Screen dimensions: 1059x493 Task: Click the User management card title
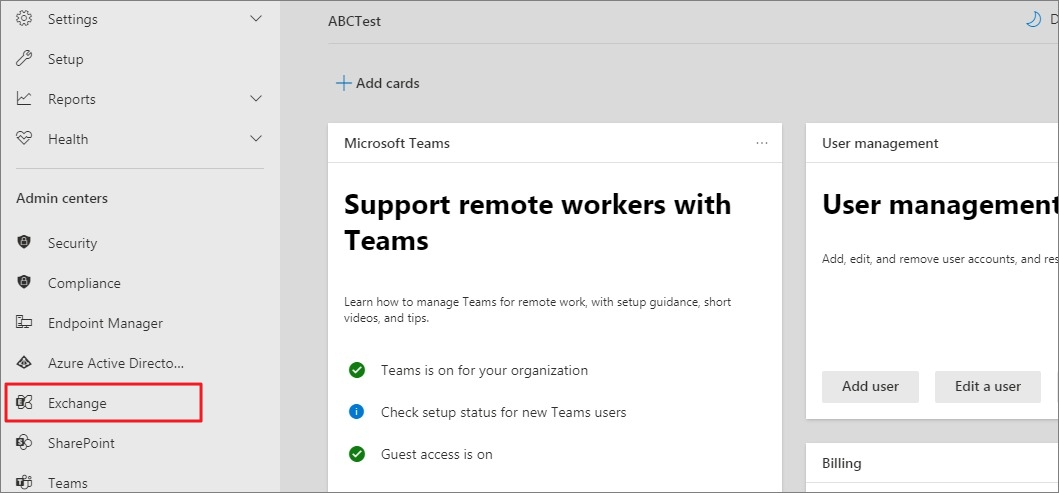[x=880, y=143]
